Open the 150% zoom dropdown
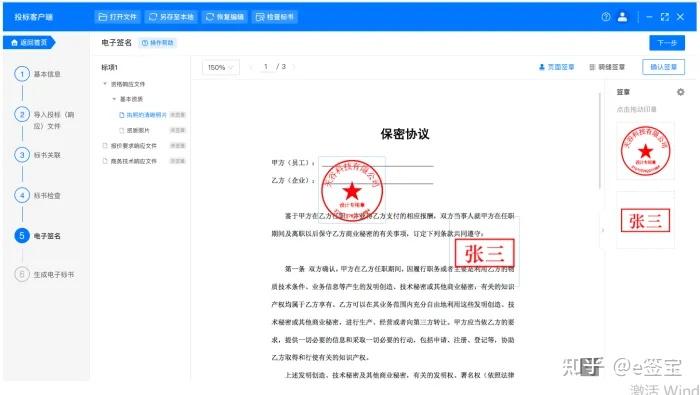 pos(221,67)
